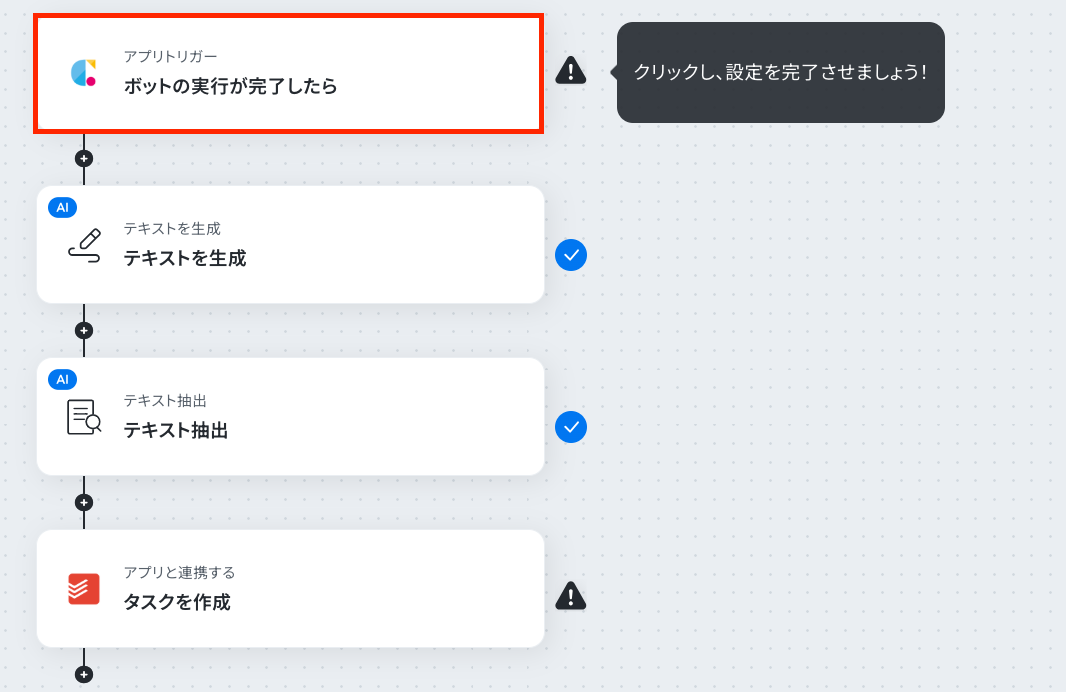Open the ボットの実行が完了したら trigger card
The height and width of the screenshot is (692, 1066).
[288, 73]
